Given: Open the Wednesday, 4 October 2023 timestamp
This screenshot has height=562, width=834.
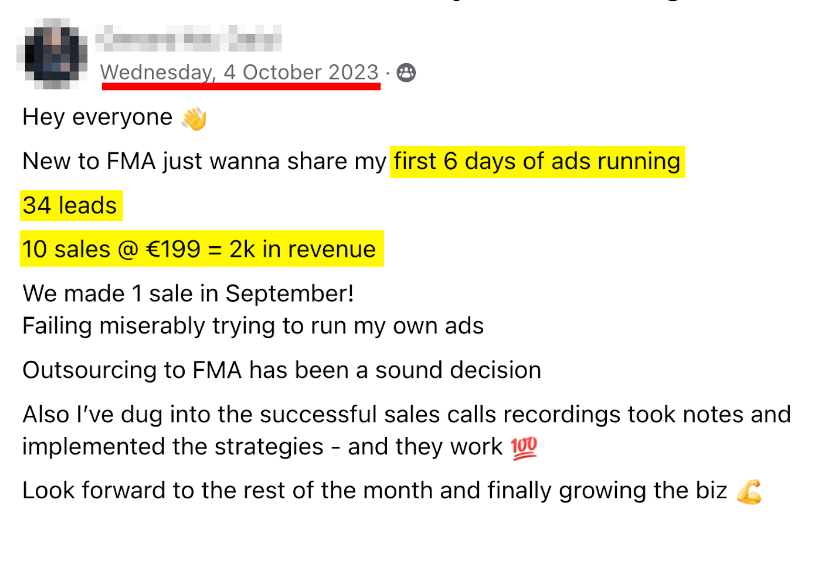Looking at the screenshot, I should tap(239, 72).
